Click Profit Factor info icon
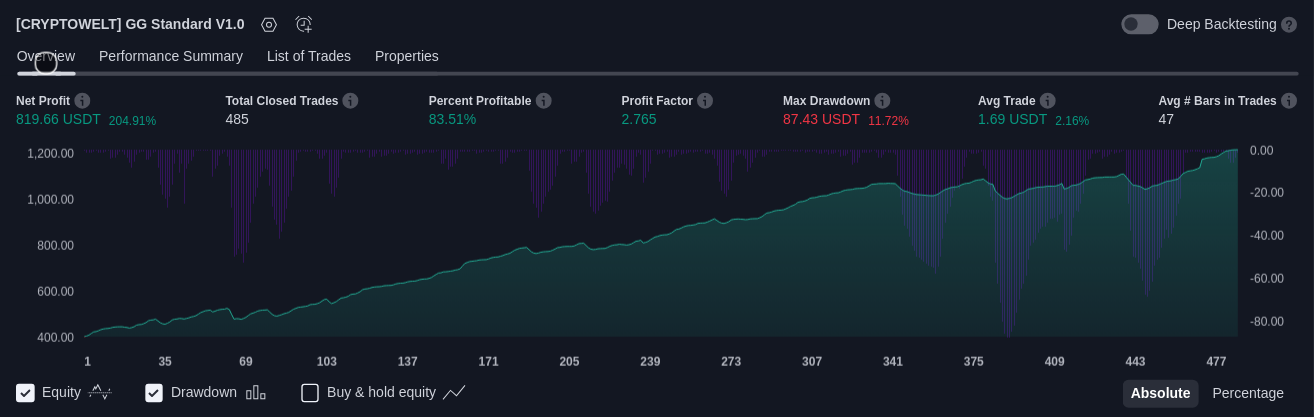This screenshot has width=1314, height=417. [x=705, y=101]
